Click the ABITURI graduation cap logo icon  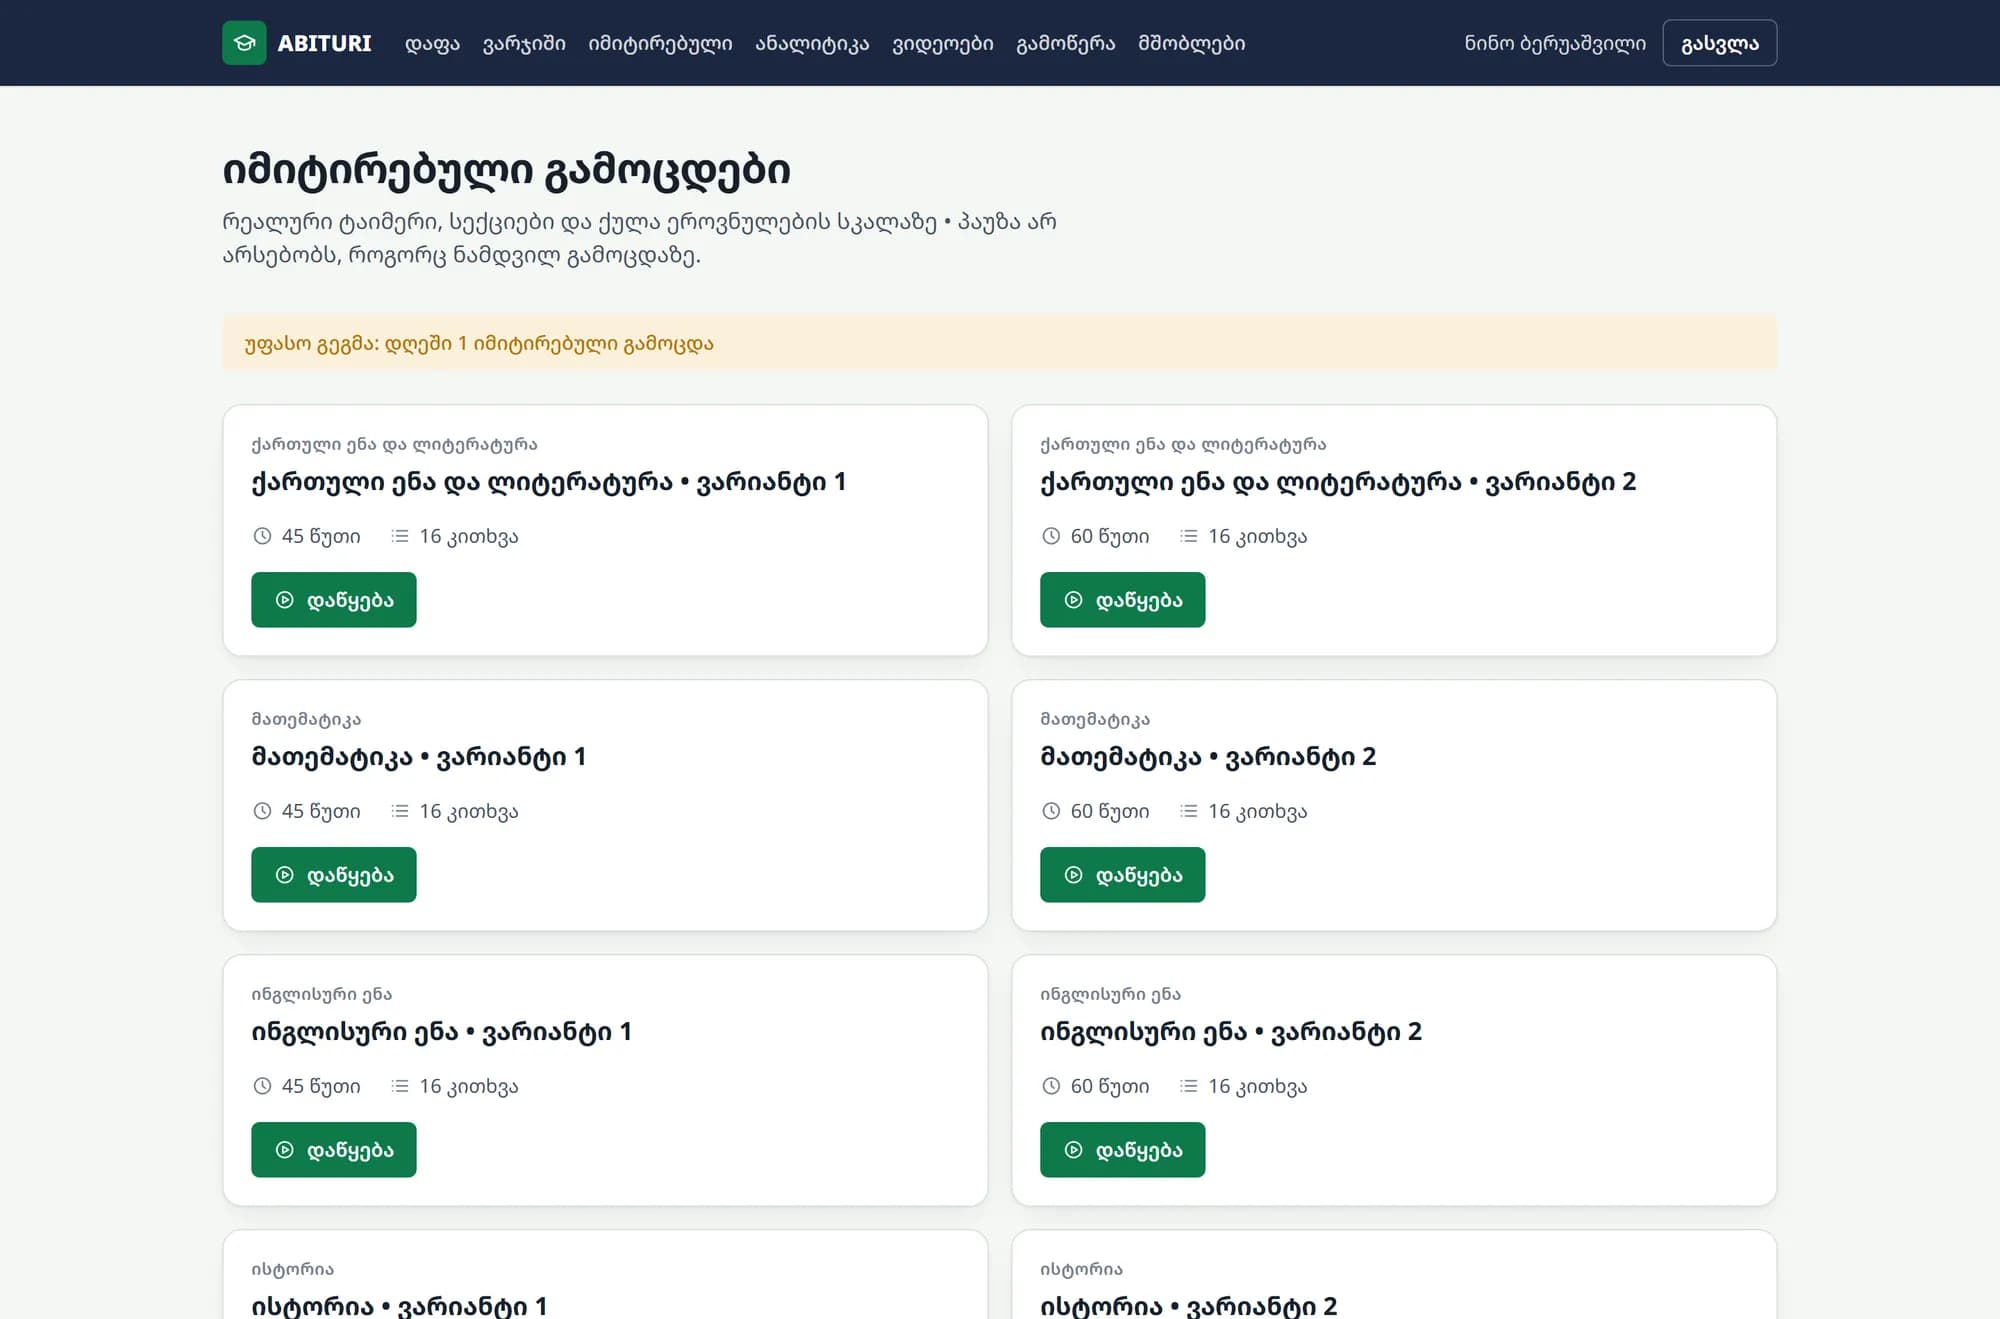coord(244,43)
